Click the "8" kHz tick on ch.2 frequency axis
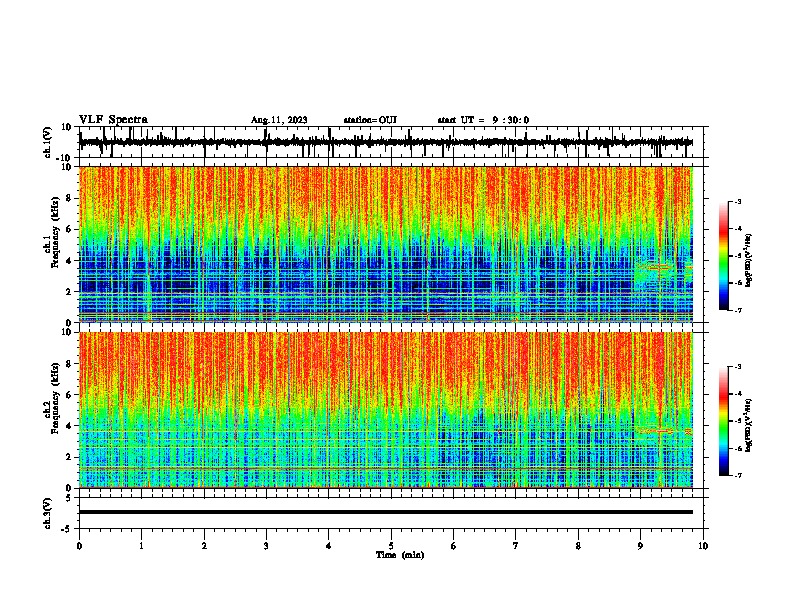The width and height of the screenshot is (792, 612). 70,364
